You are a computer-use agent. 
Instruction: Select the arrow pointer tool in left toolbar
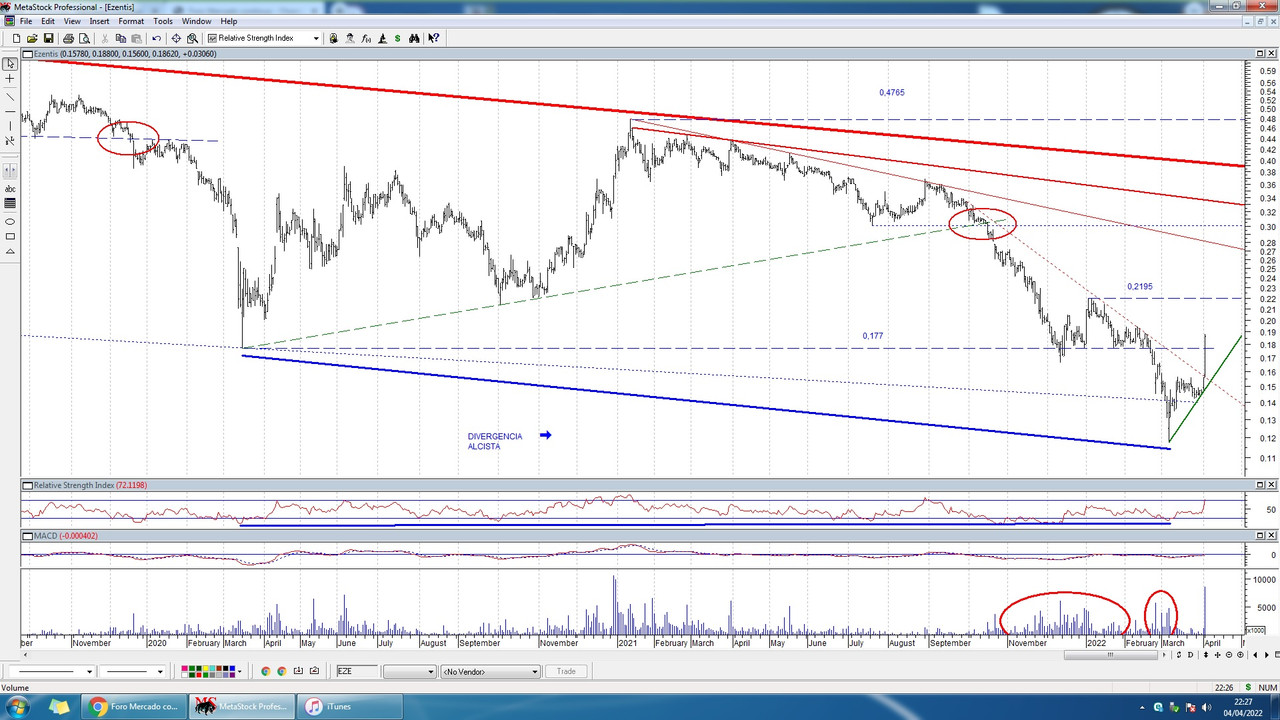10,63
